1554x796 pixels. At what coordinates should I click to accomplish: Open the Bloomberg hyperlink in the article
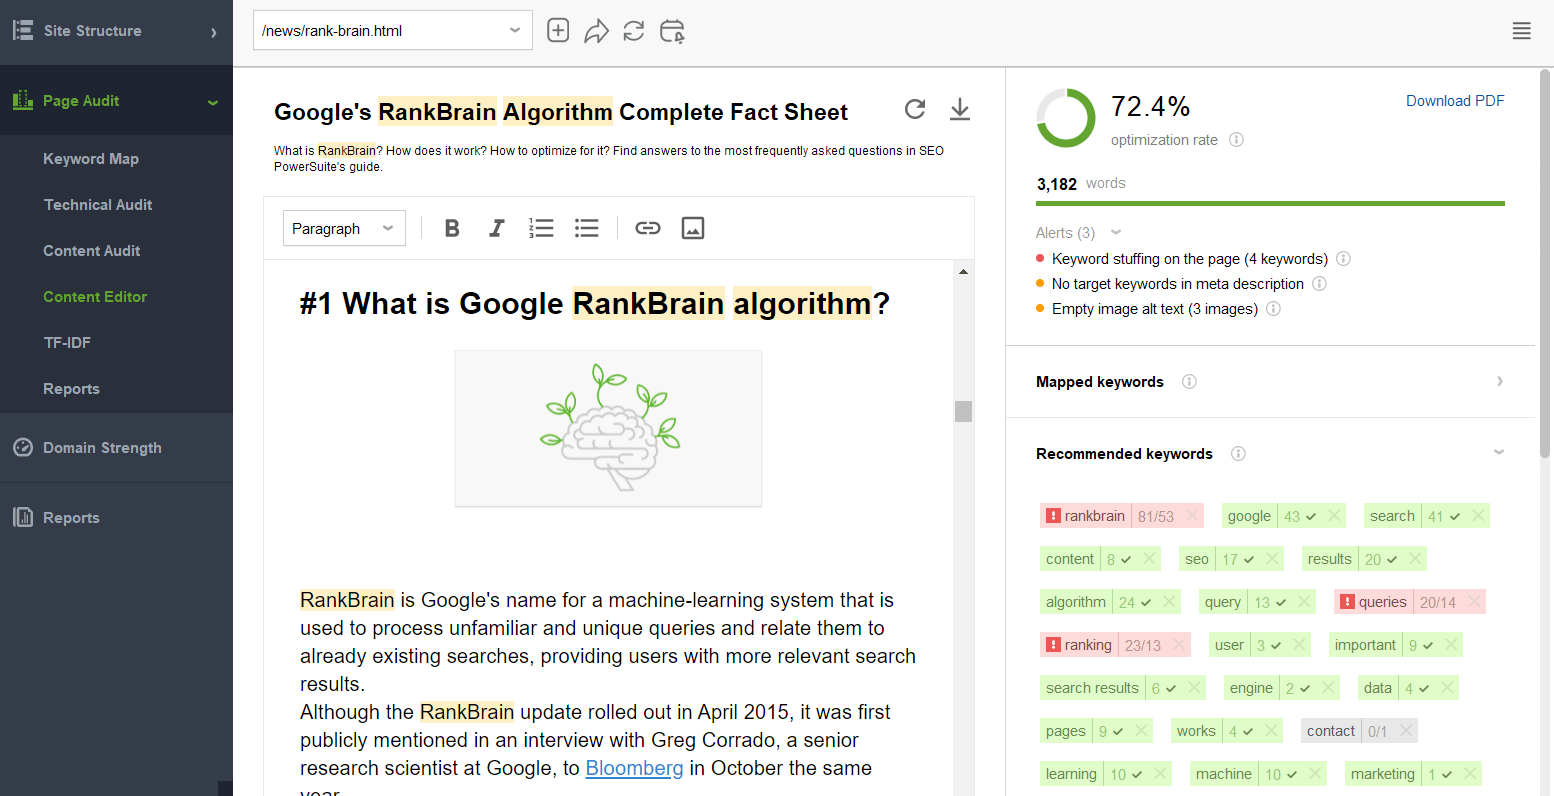pos(634,768)
